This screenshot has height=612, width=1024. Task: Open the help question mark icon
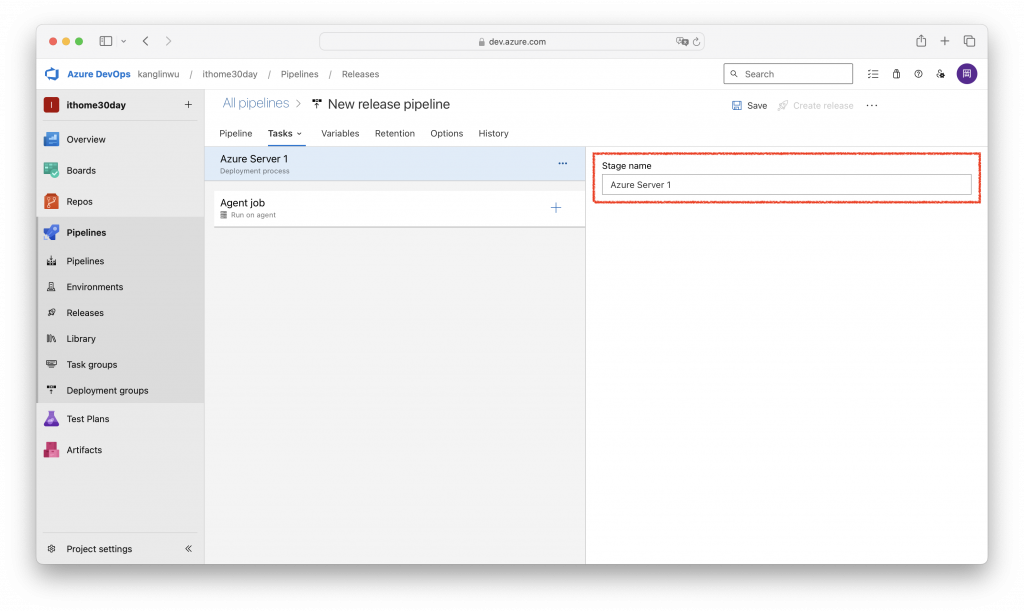(918, 74)
